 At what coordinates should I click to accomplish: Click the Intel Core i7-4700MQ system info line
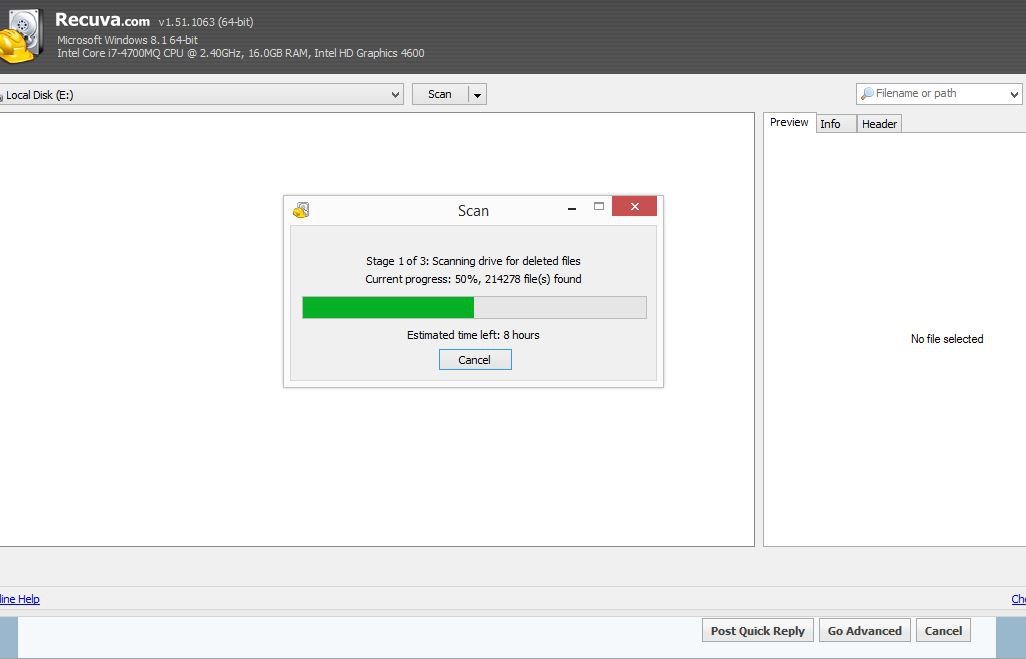241,53
